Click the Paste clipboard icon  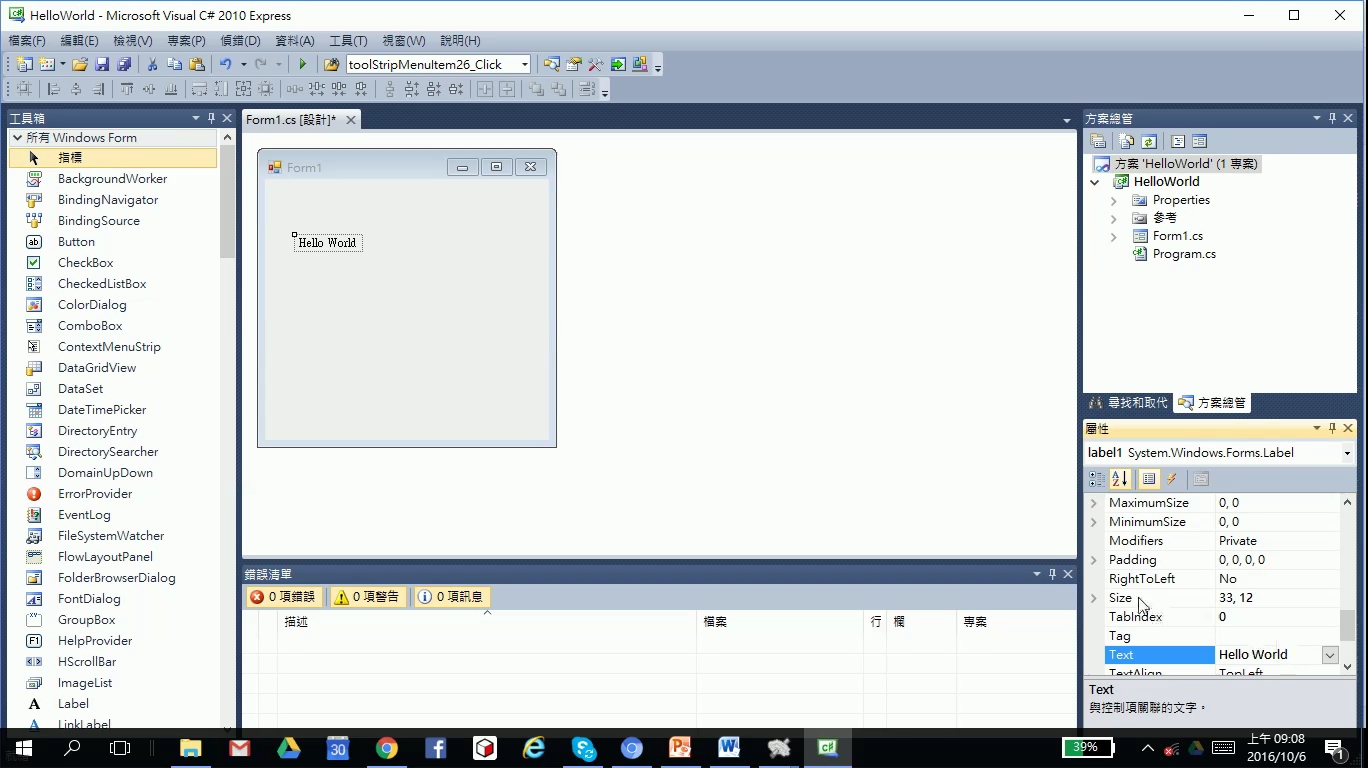(197, 64)
